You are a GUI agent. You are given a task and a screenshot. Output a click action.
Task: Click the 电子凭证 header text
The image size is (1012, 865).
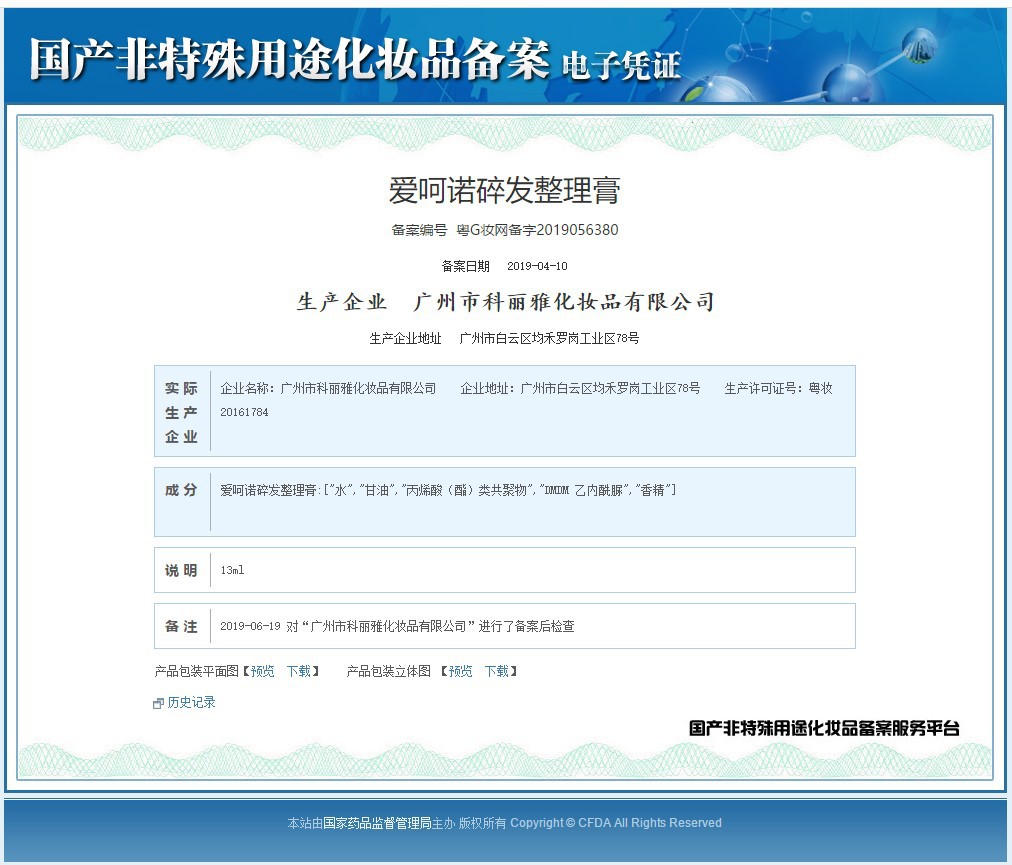pyautogui.click(x=621, y=66)
